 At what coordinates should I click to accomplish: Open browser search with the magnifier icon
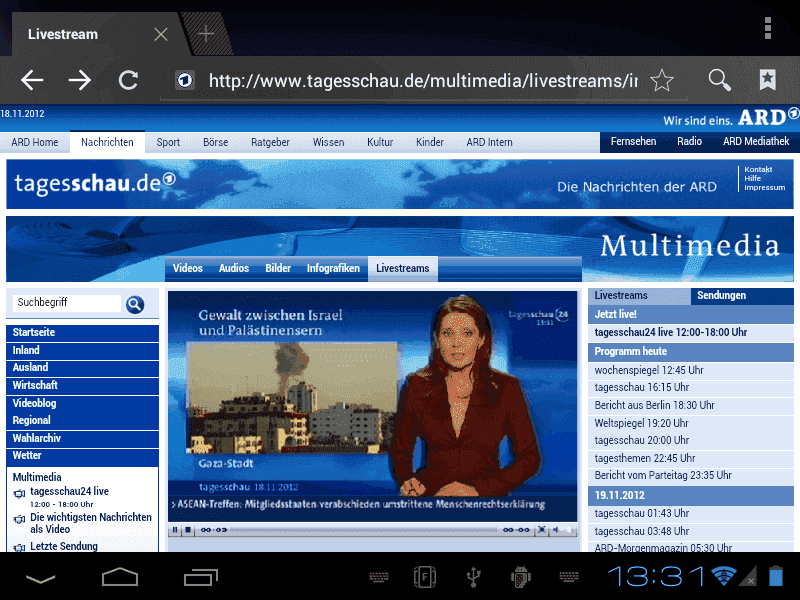coord(719,80)
